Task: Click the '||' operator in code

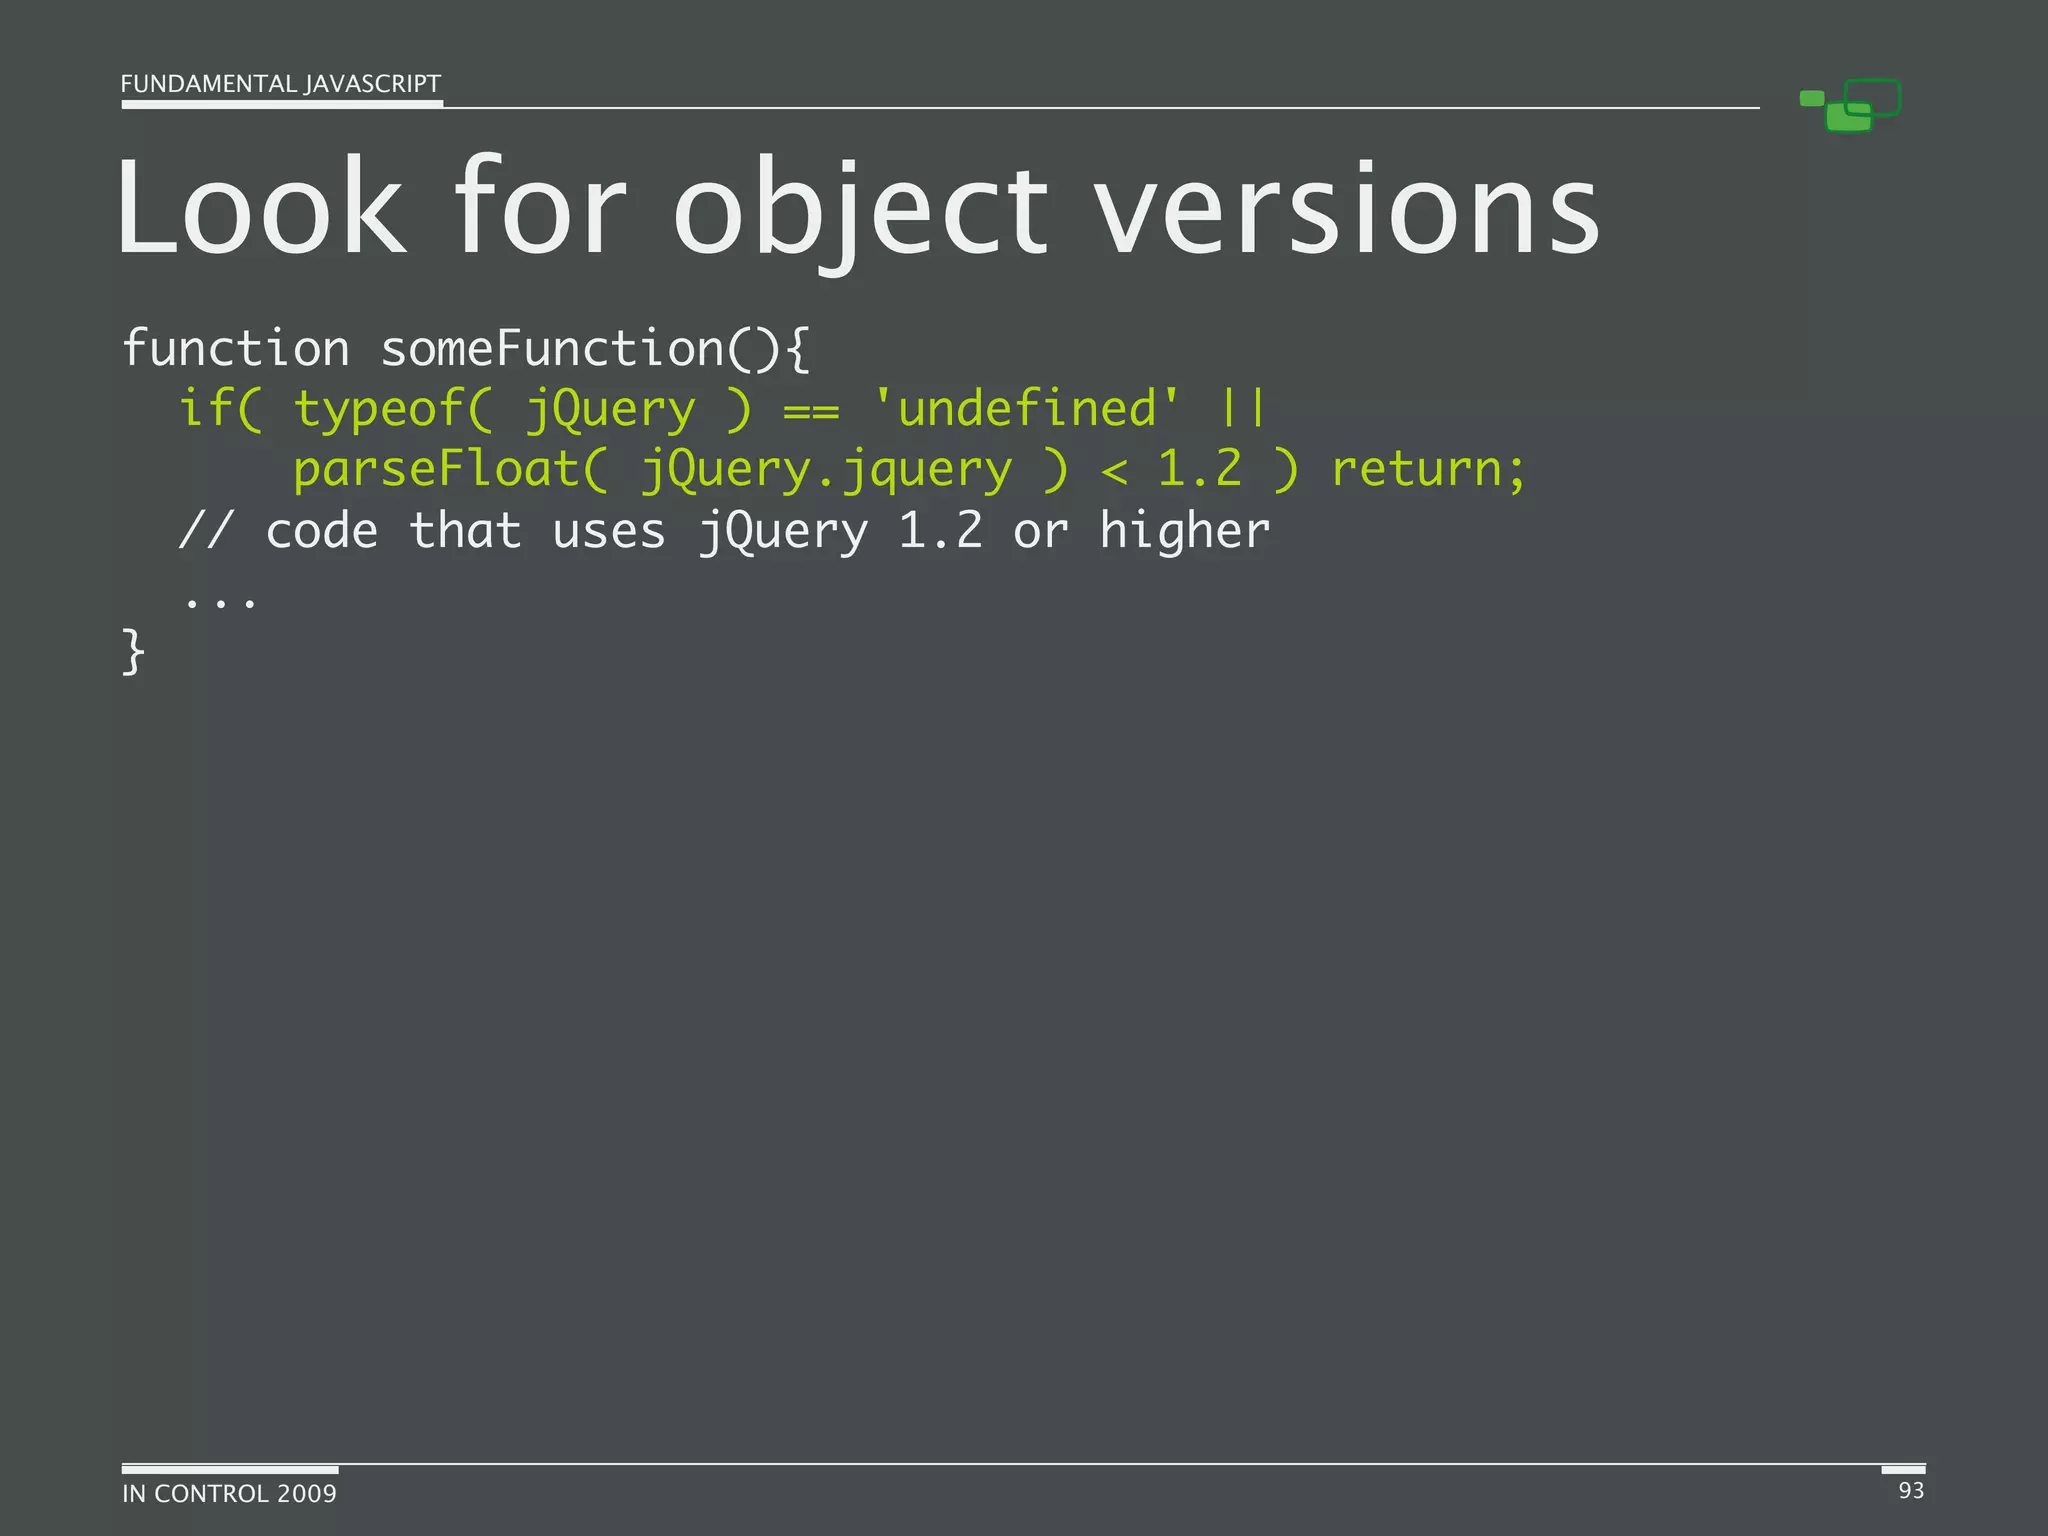Action: (x=1244, y=409)
